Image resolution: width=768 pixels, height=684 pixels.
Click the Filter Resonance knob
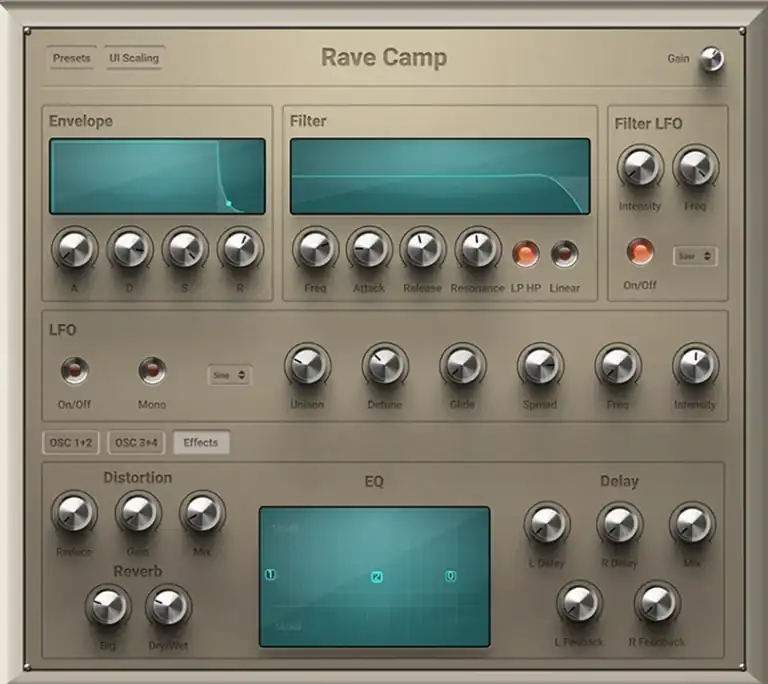pos(478,248)
